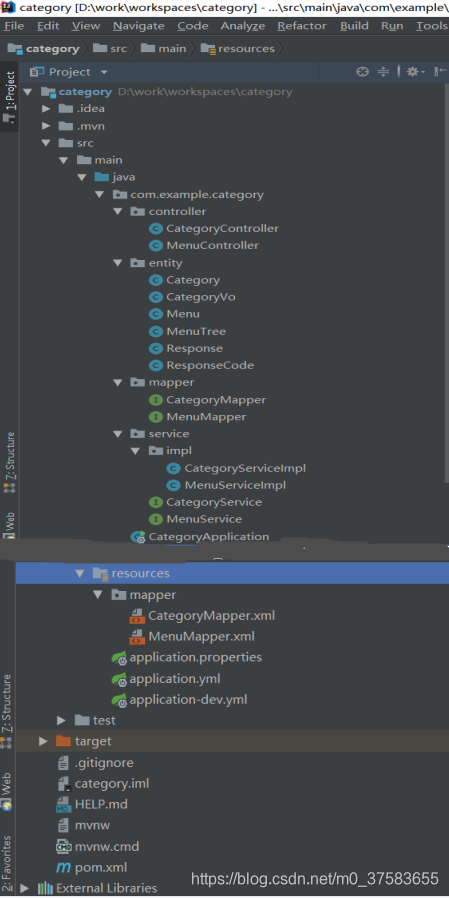Click resources in the breadcrumb bar
Screen dimensions: 449x898
pyautogui.click(x=238, y=49)
